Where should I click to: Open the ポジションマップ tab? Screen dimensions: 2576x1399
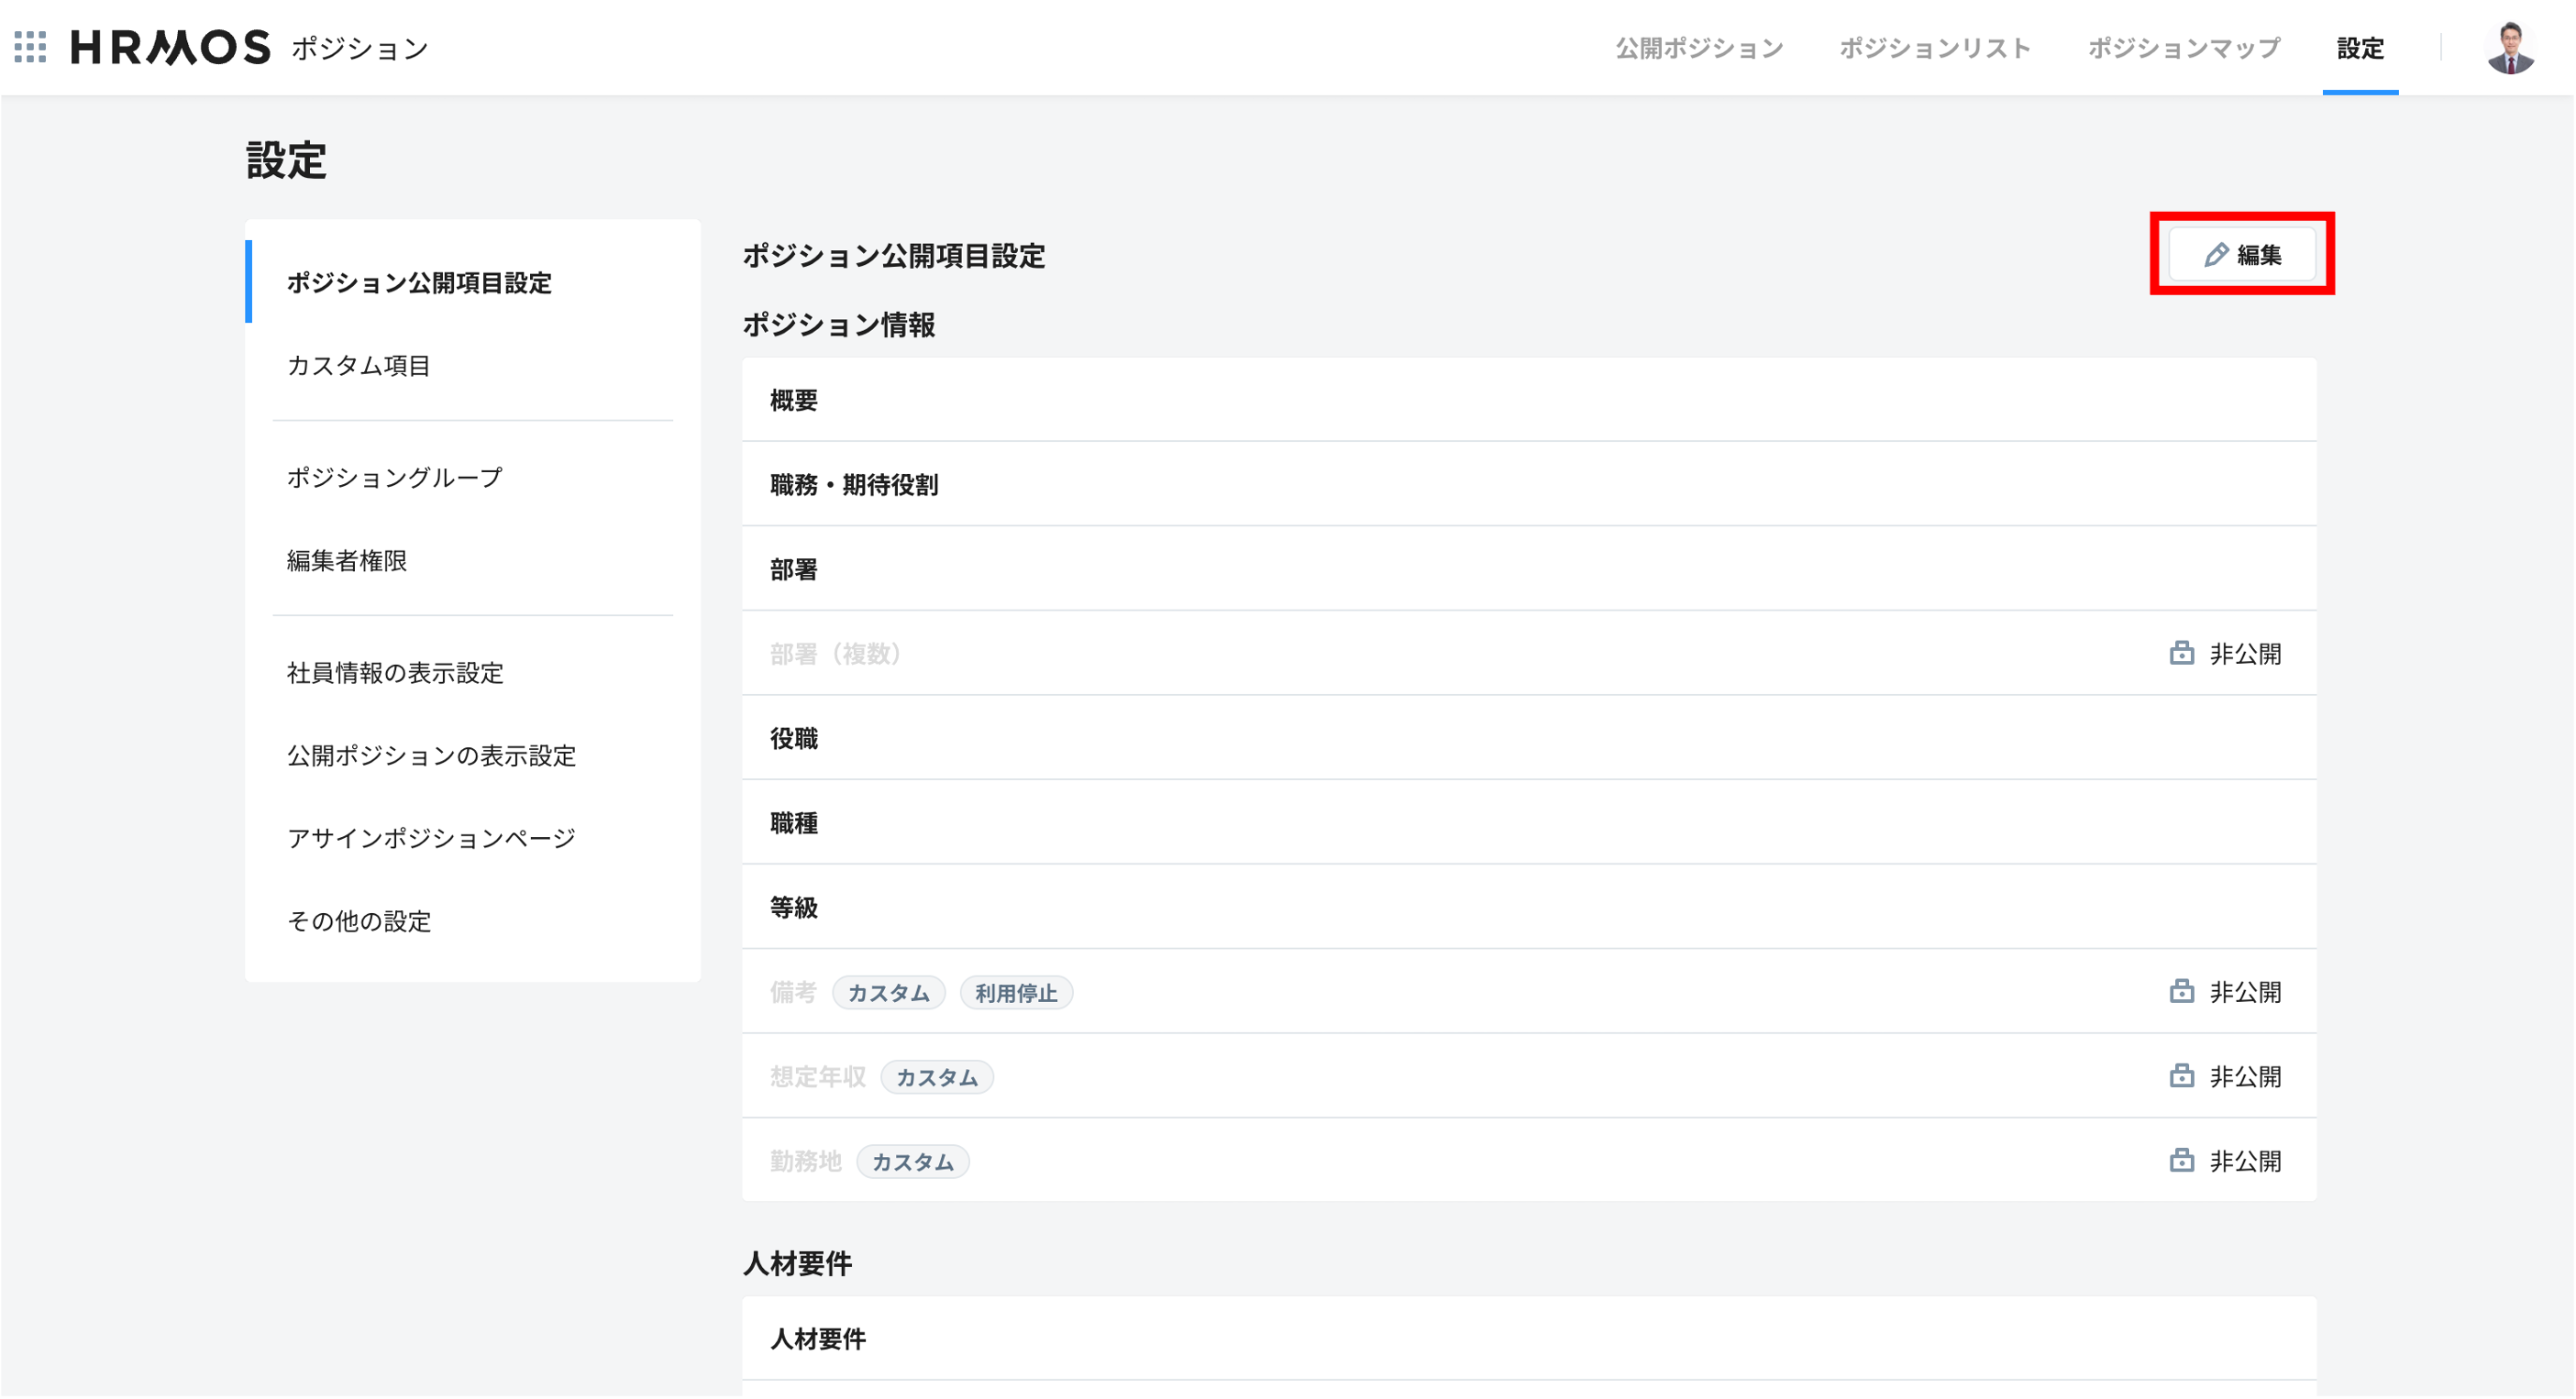point(2185,48)
